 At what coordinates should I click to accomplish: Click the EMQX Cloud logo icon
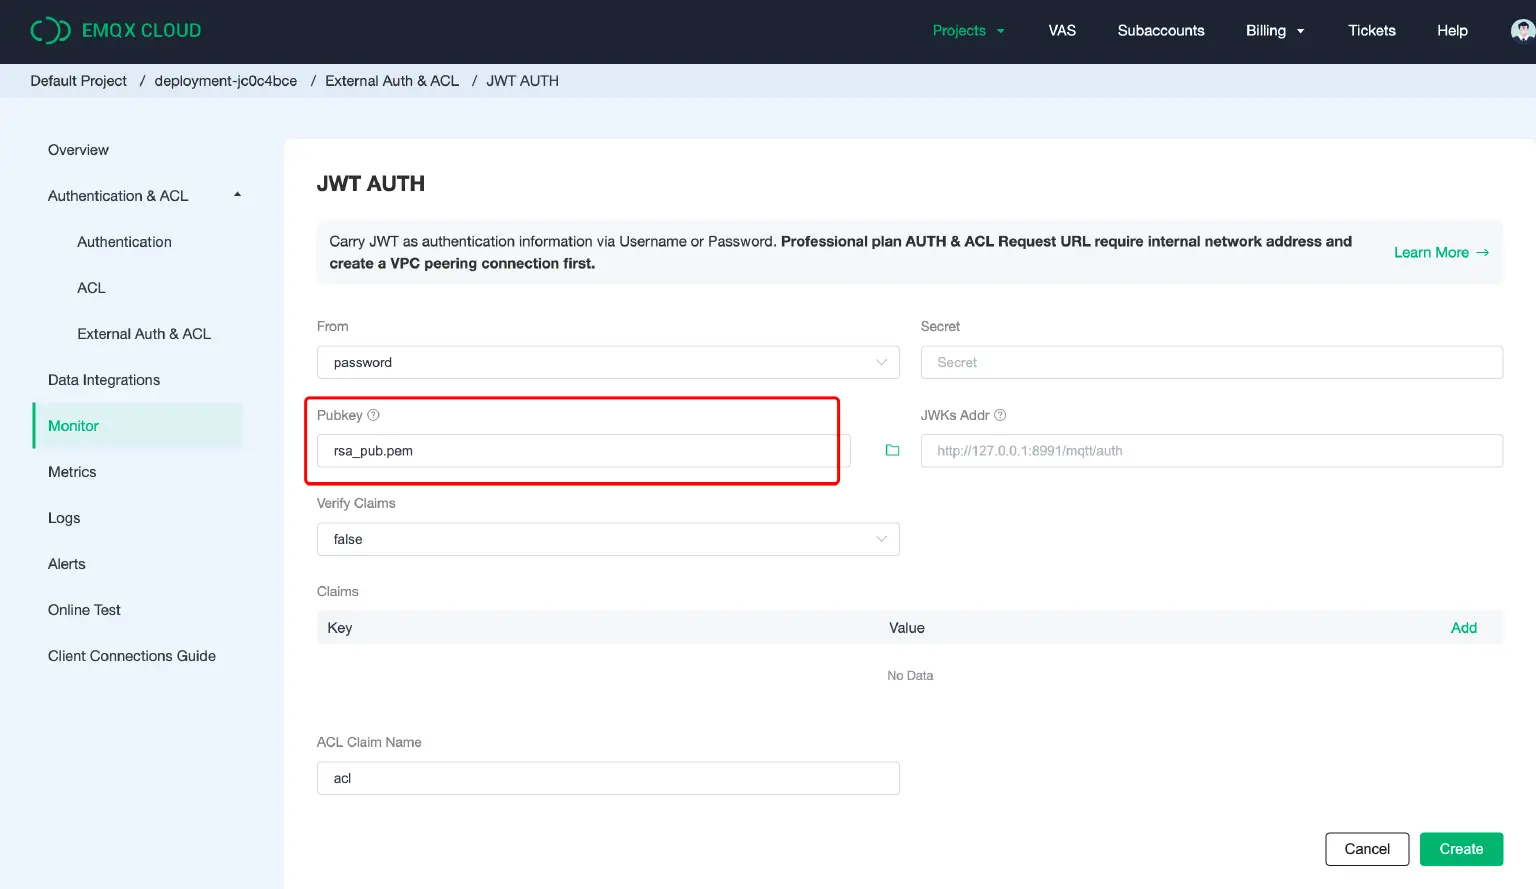click(x=50, y=31)
